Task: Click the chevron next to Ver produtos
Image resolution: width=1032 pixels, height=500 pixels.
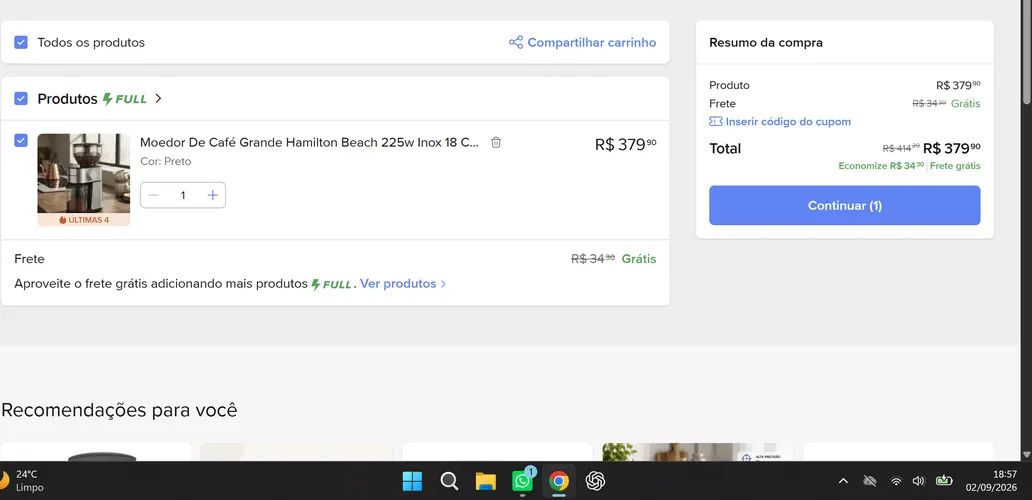Action: (443, 284)
